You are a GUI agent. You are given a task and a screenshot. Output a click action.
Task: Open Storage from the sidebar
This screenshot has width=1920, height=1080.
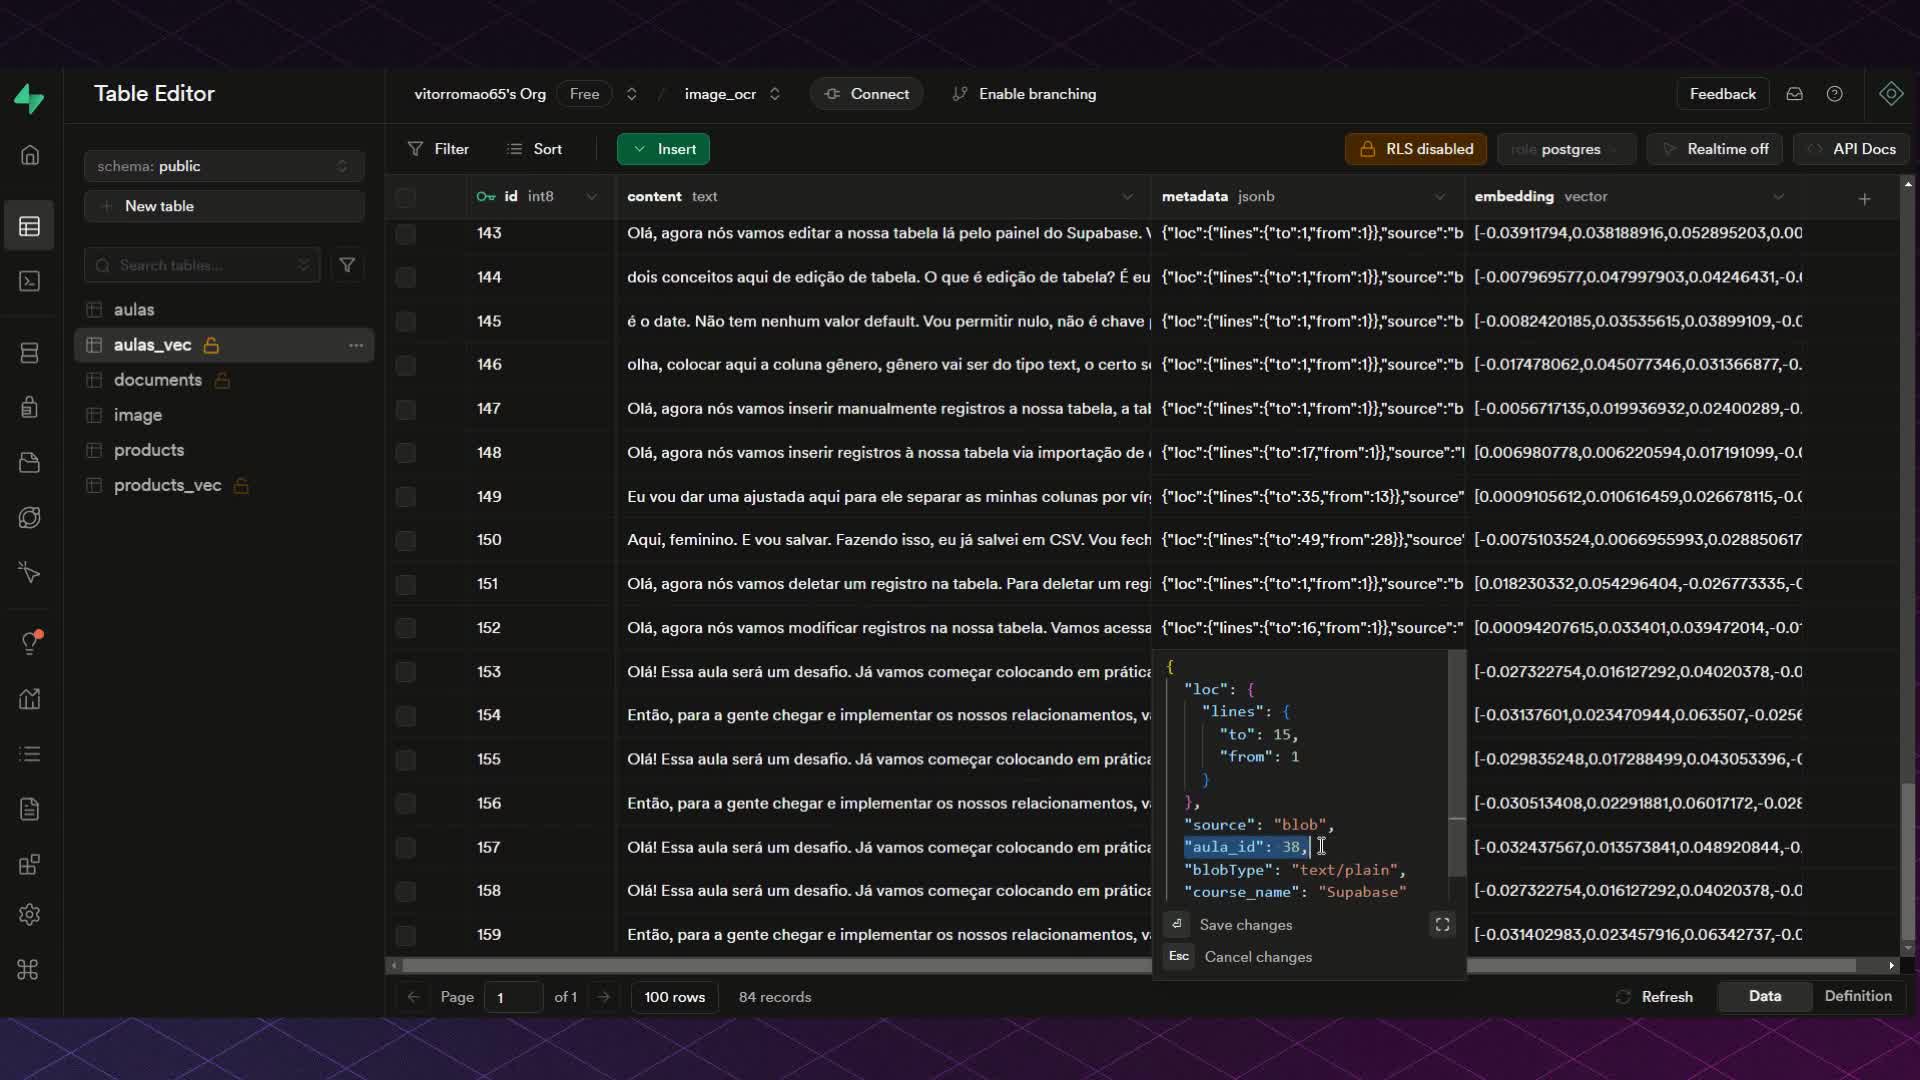[x=29, y=462]
